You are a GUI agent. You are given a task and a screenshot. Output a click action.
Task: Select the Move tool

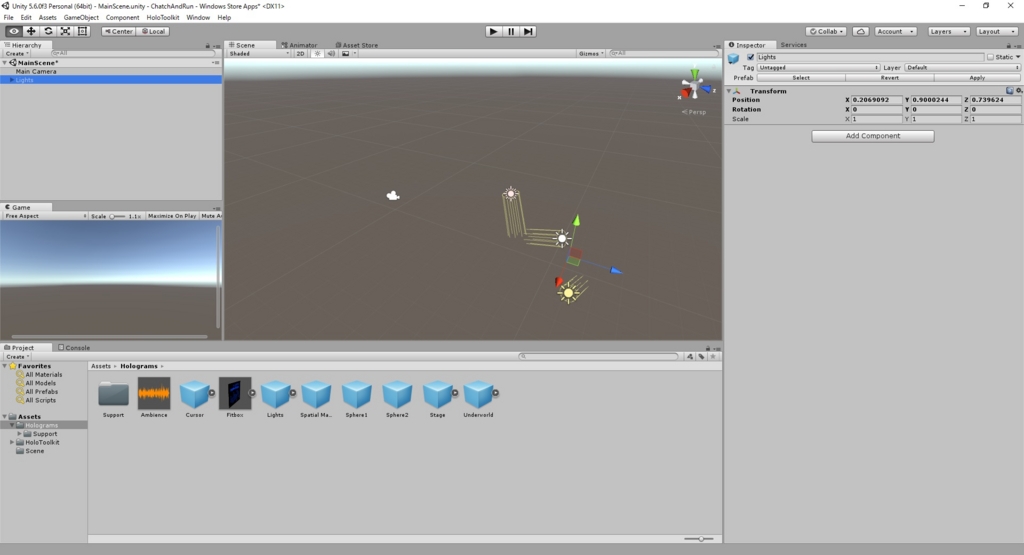pyautogui.click(x=31, y=31)
